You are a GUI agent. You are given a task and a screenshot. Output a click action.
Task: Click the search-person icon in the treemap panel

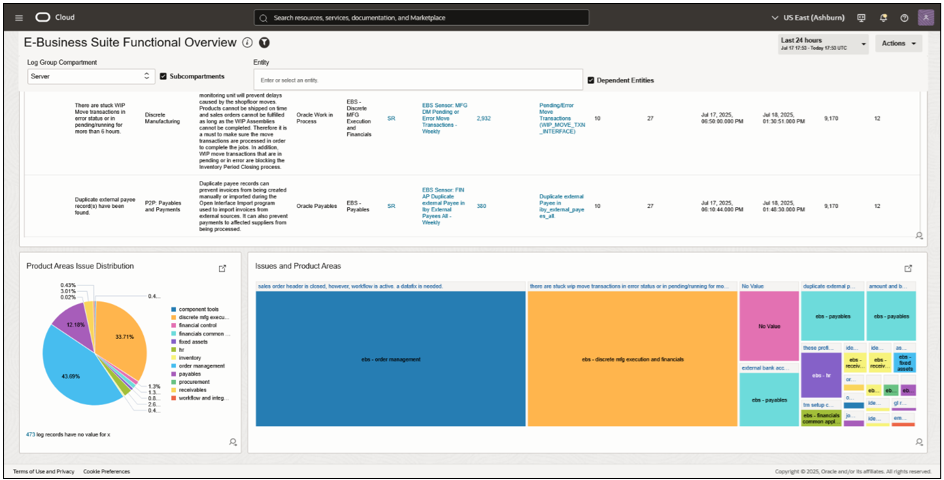[x=919, y=442]
